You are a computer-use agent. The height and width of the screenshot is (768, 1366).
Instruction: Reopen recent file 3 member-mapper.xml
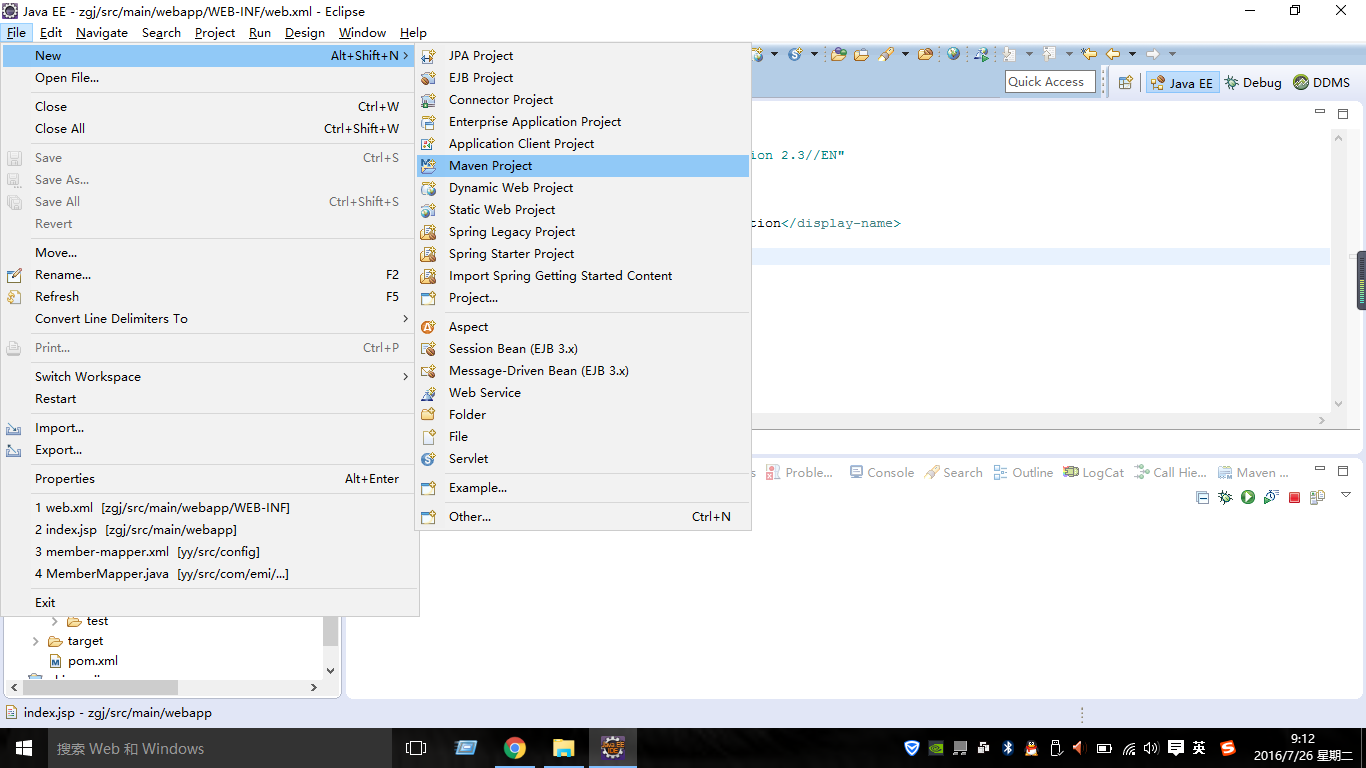tap(209, 552)
